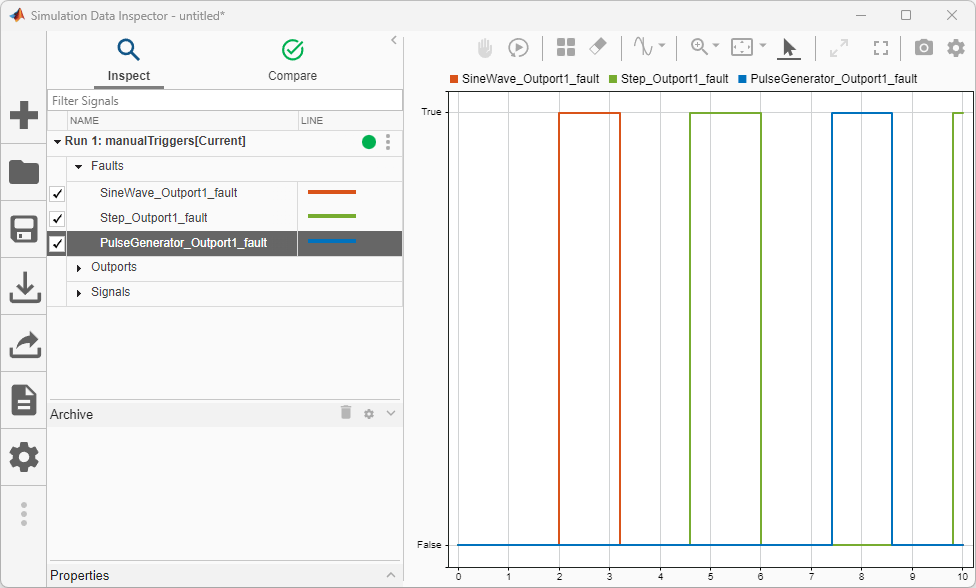Expand the Signals tree group
This screenshot has width=976, height=588.
[x=79, y=293]
